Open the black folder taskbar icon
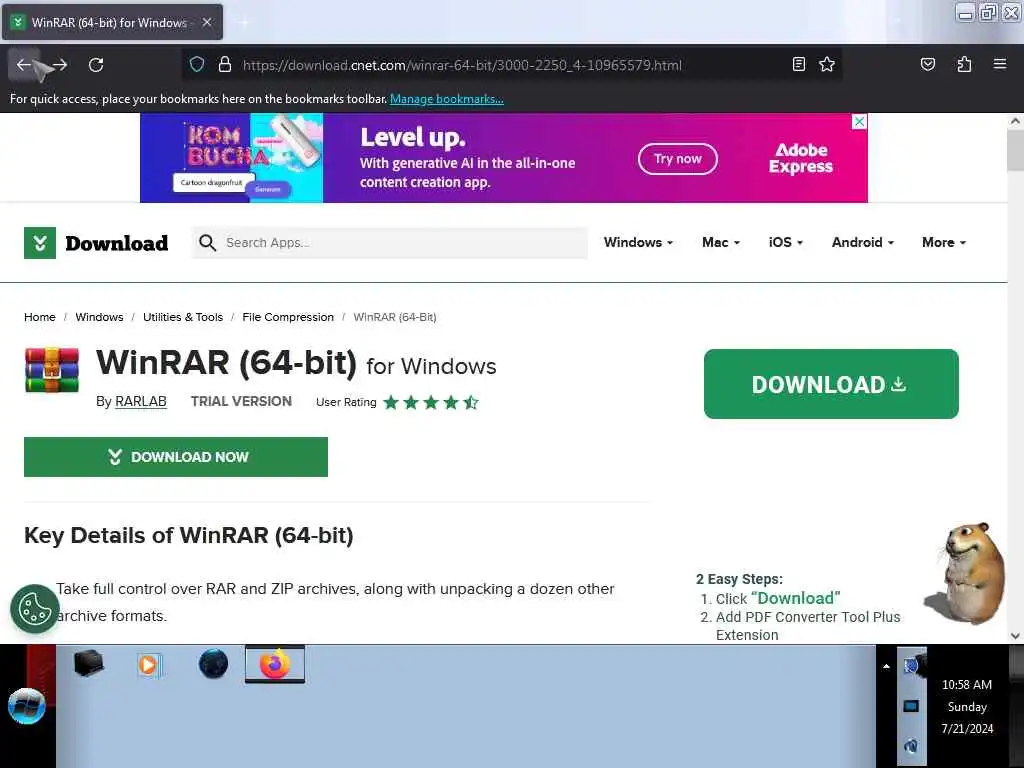Viewport: 1024px width, 768px height. tap(89, 665)
